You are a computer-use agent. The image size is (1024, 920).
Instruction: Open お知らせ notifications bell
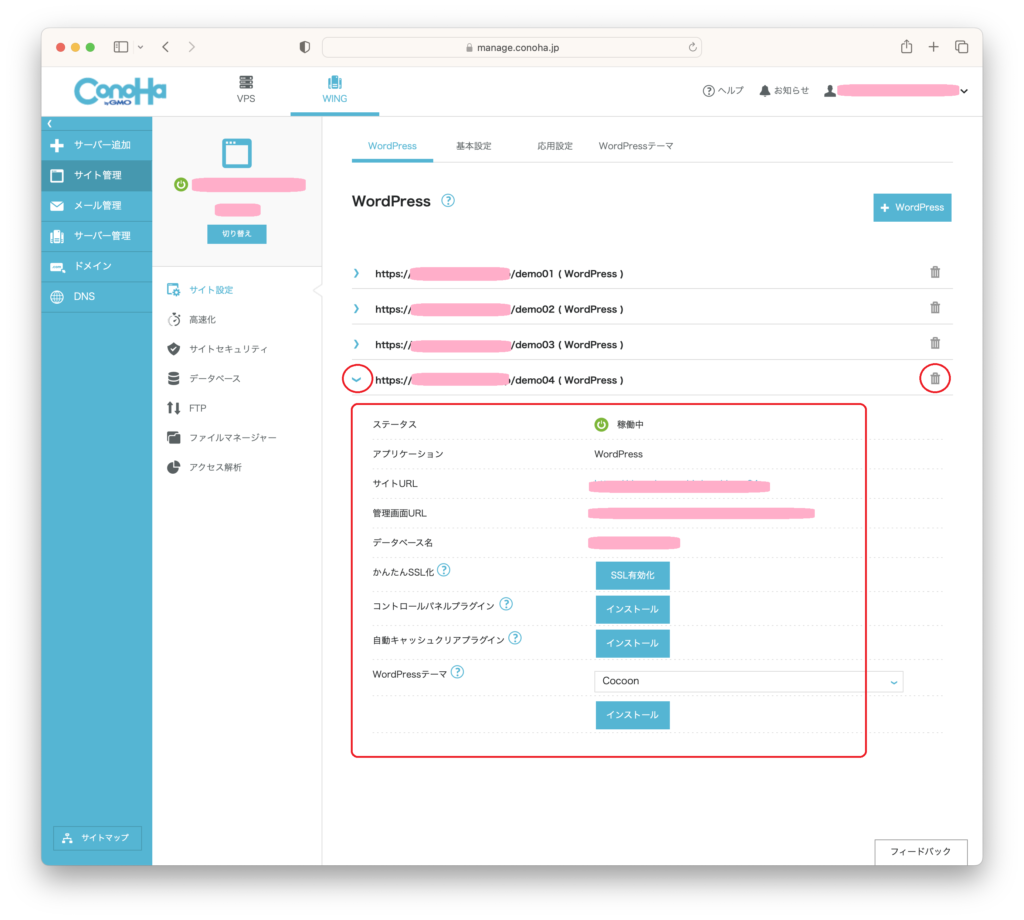(x=784, y=91)
